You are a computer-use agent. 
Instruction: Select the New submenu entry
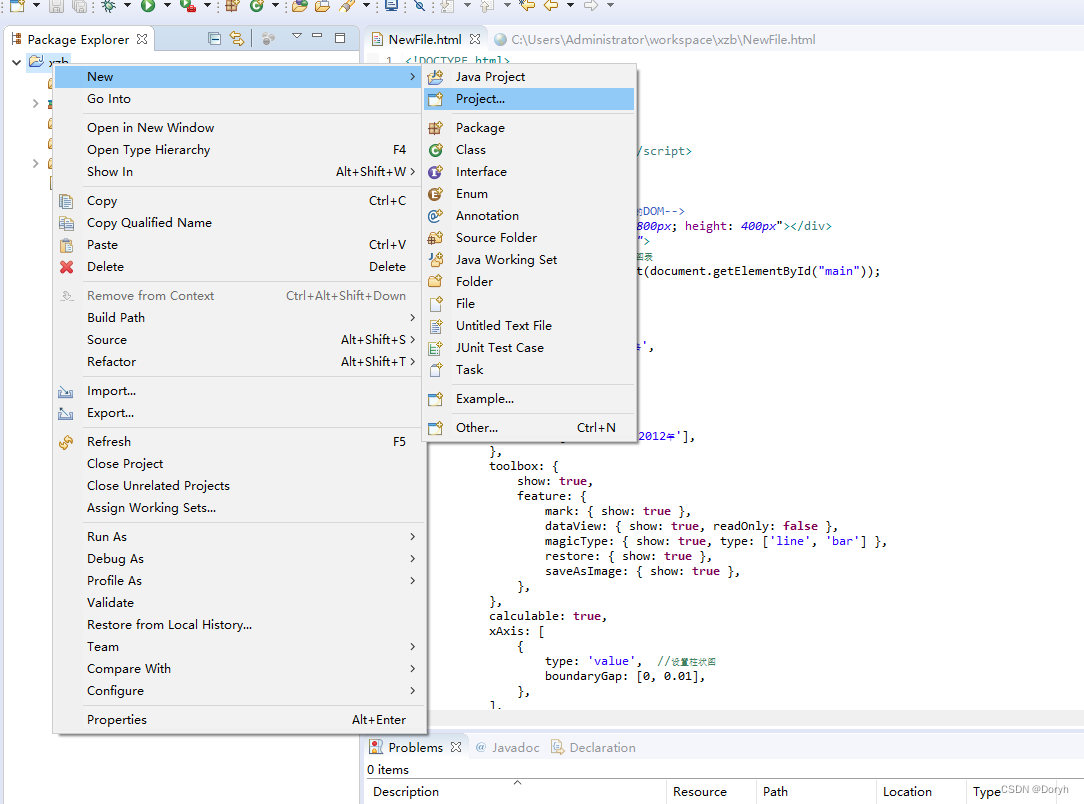pyautogui.click(x=240, y=77)
